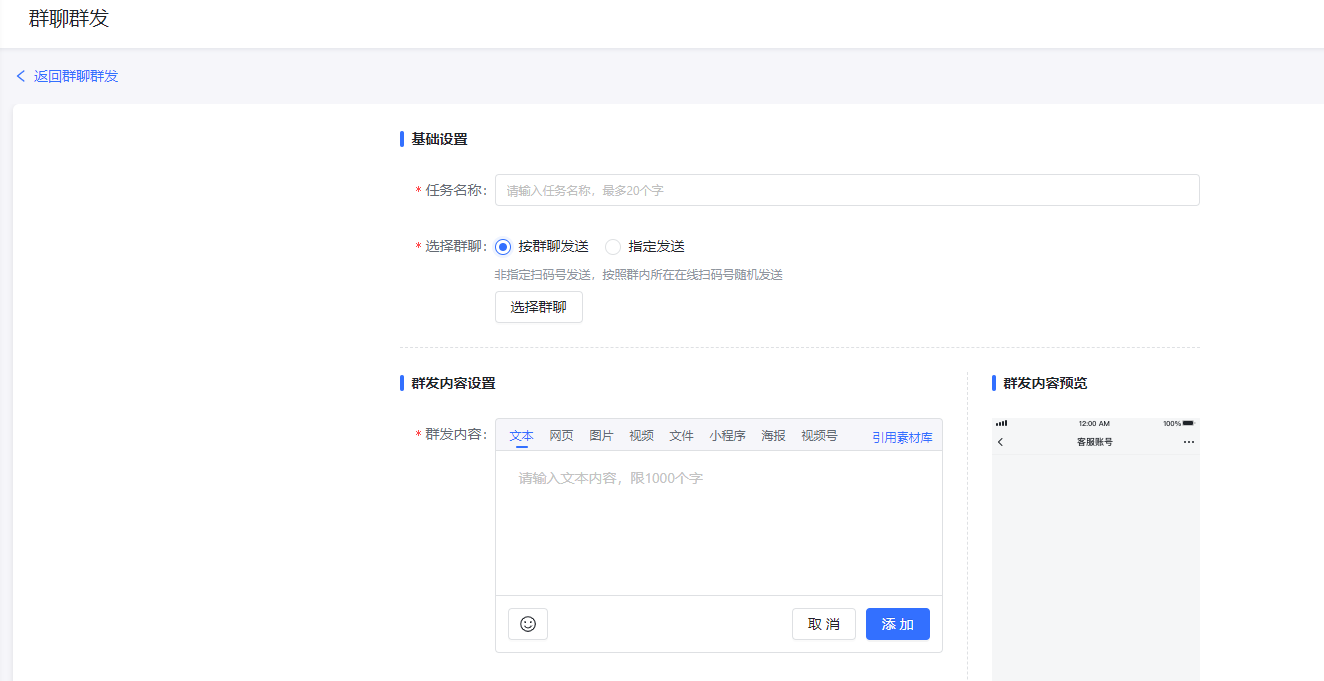The image size is (1324, 681).
Task: Click into the text content textarea
Action: (718, 522)
